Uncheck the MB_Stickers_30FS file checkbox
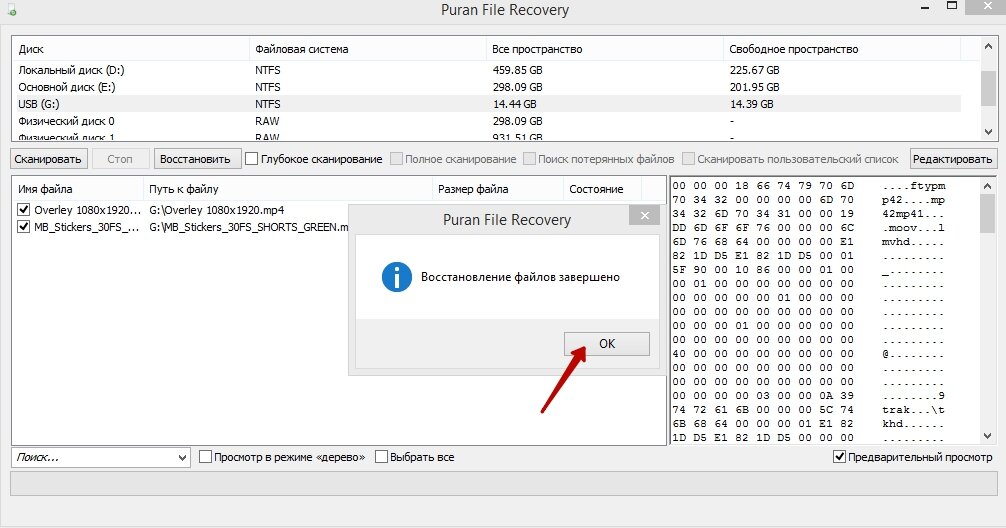Viewport: 1006px width, 528px height. pos(24,226)
